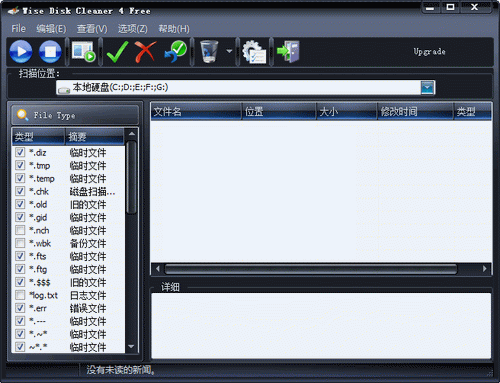
Task: Click the blue arrow with green check icon
Action: point(176,52)
